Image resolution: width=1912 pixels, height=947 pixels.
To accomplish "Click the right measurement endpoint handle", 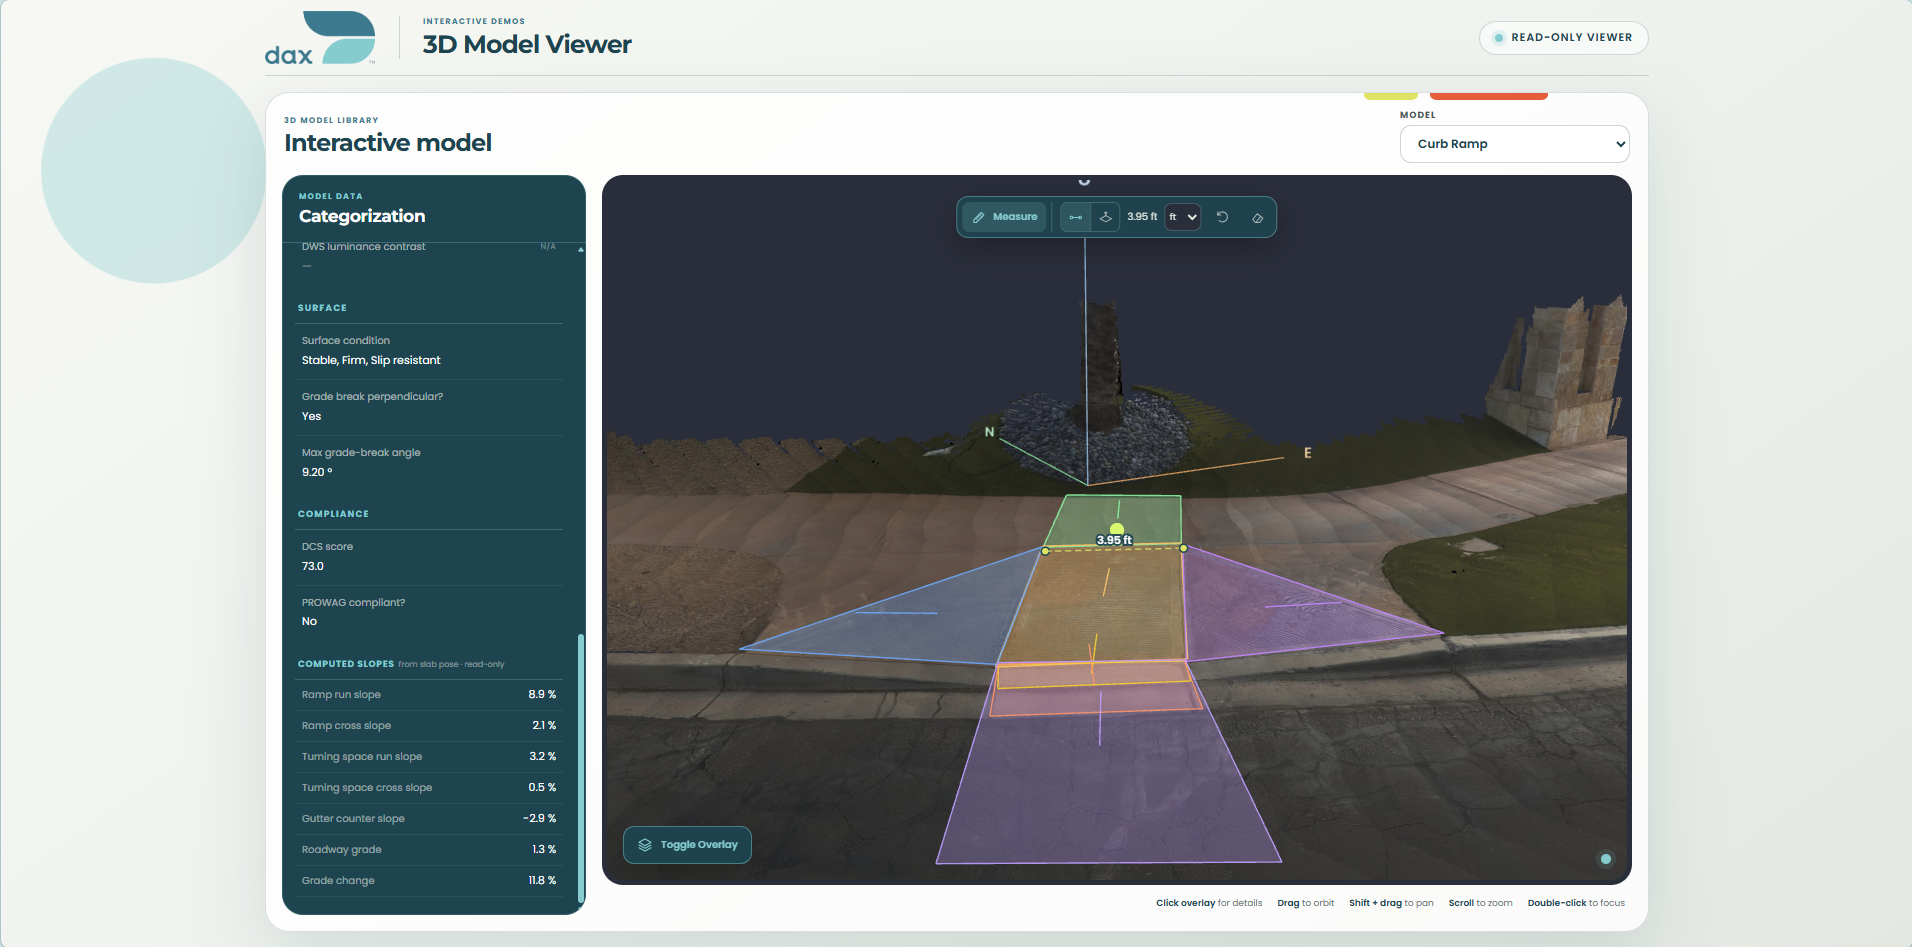I will click(x=1184, y=548).
